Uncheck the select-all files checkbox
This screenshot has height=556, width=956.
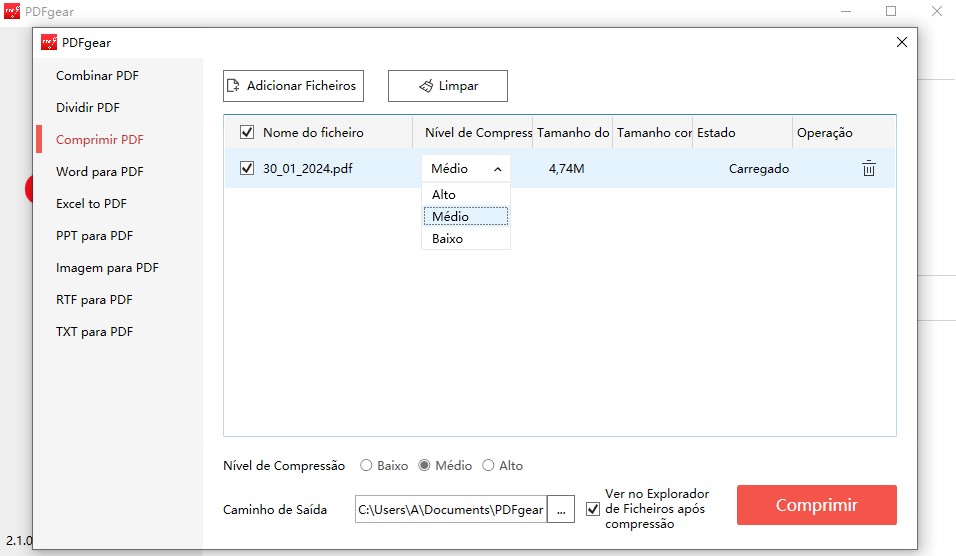click(247, 132)
